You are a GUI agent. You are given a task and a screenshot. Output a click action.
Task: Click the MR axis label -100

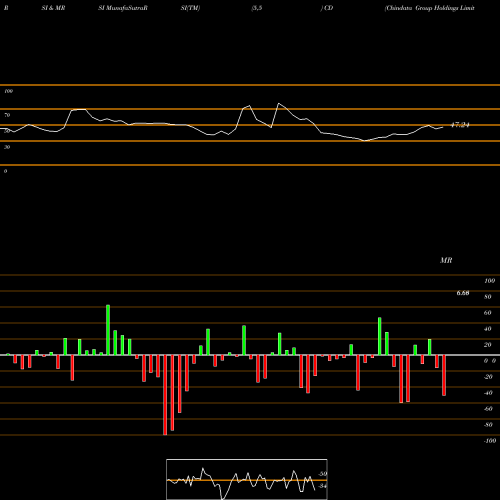point(490,441)
